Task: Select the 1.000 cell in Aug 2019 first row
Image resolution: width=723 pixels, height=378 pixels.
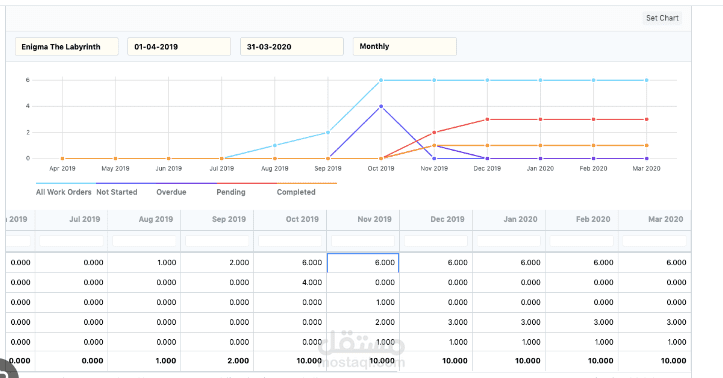Action: pyautogui.click(x=144, y=262)
